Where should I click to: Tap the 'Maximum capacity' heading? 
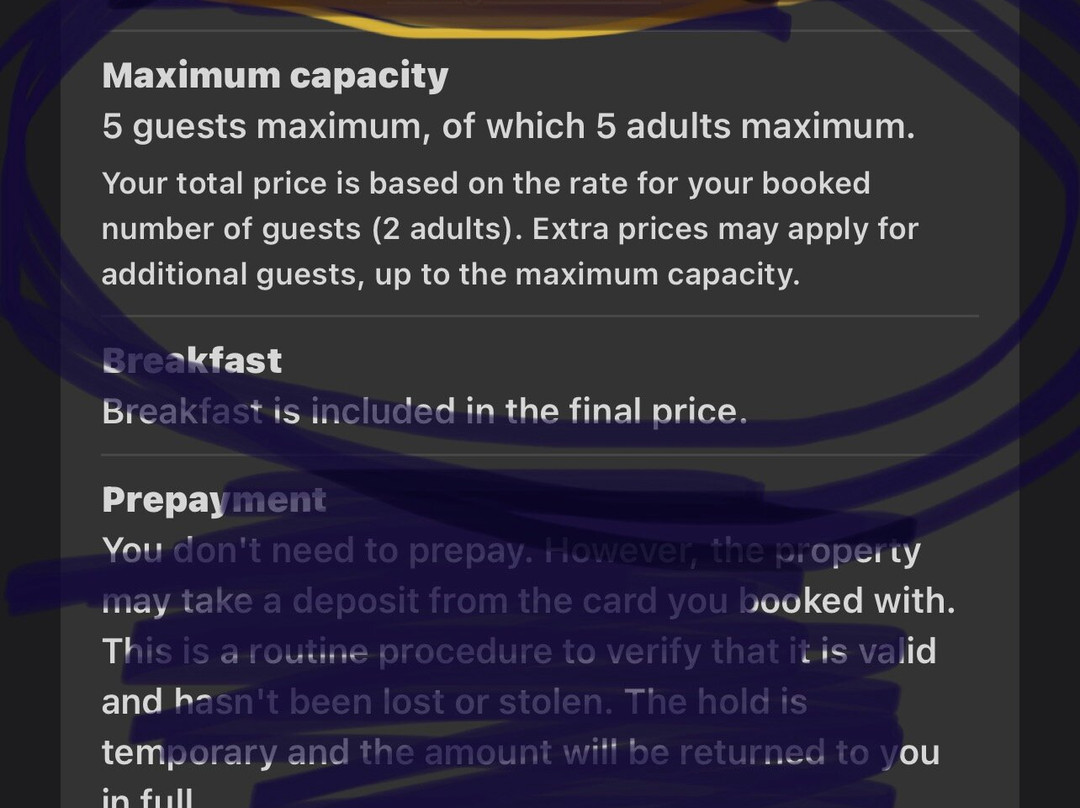pos(275,76)
